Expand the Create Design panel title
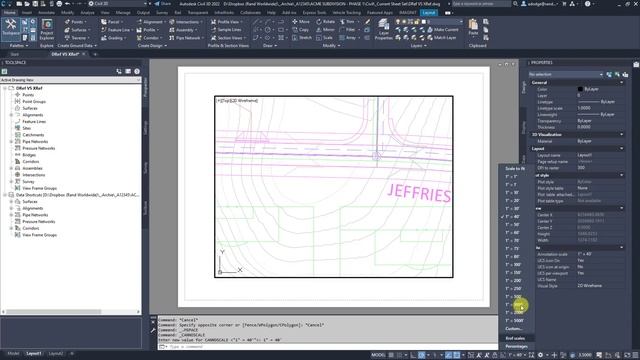Image resolution: width=640 pixels, height=360 pixels. pyautogui.click(x=152, y=46)
